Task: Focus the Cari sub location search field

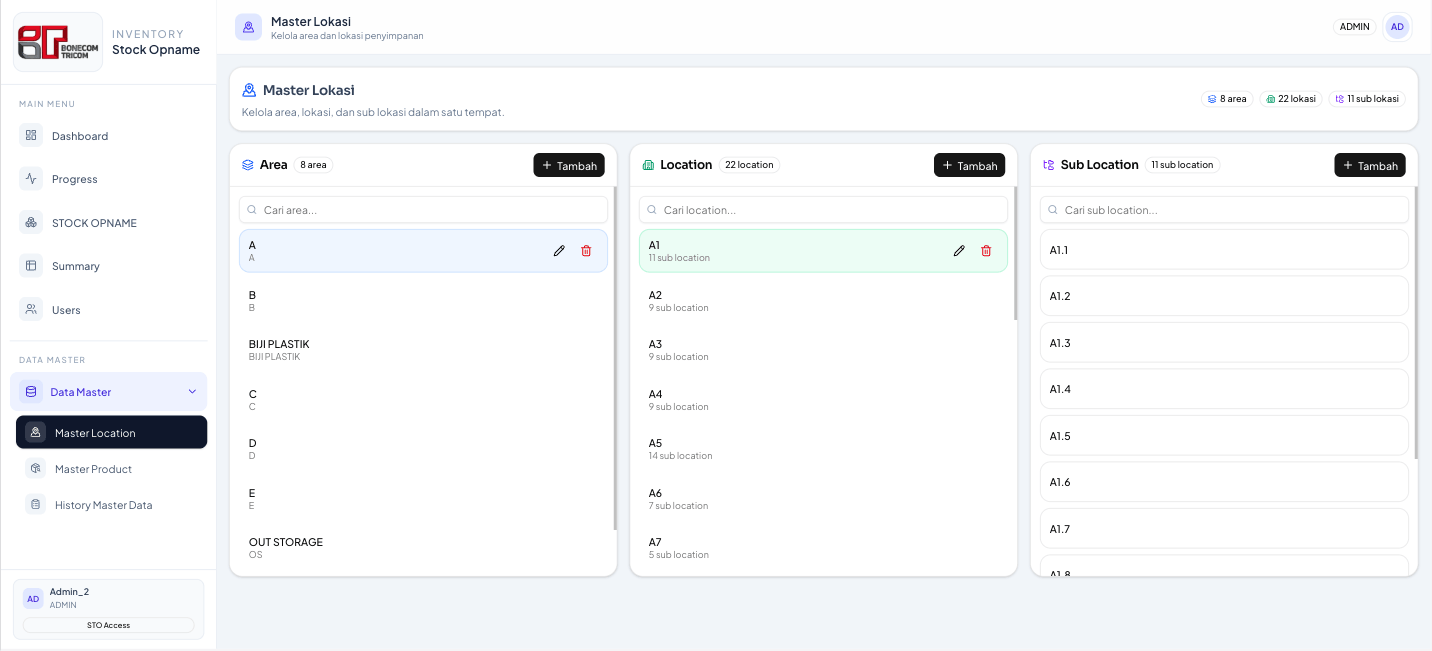Action: [x=1224, y=210]
